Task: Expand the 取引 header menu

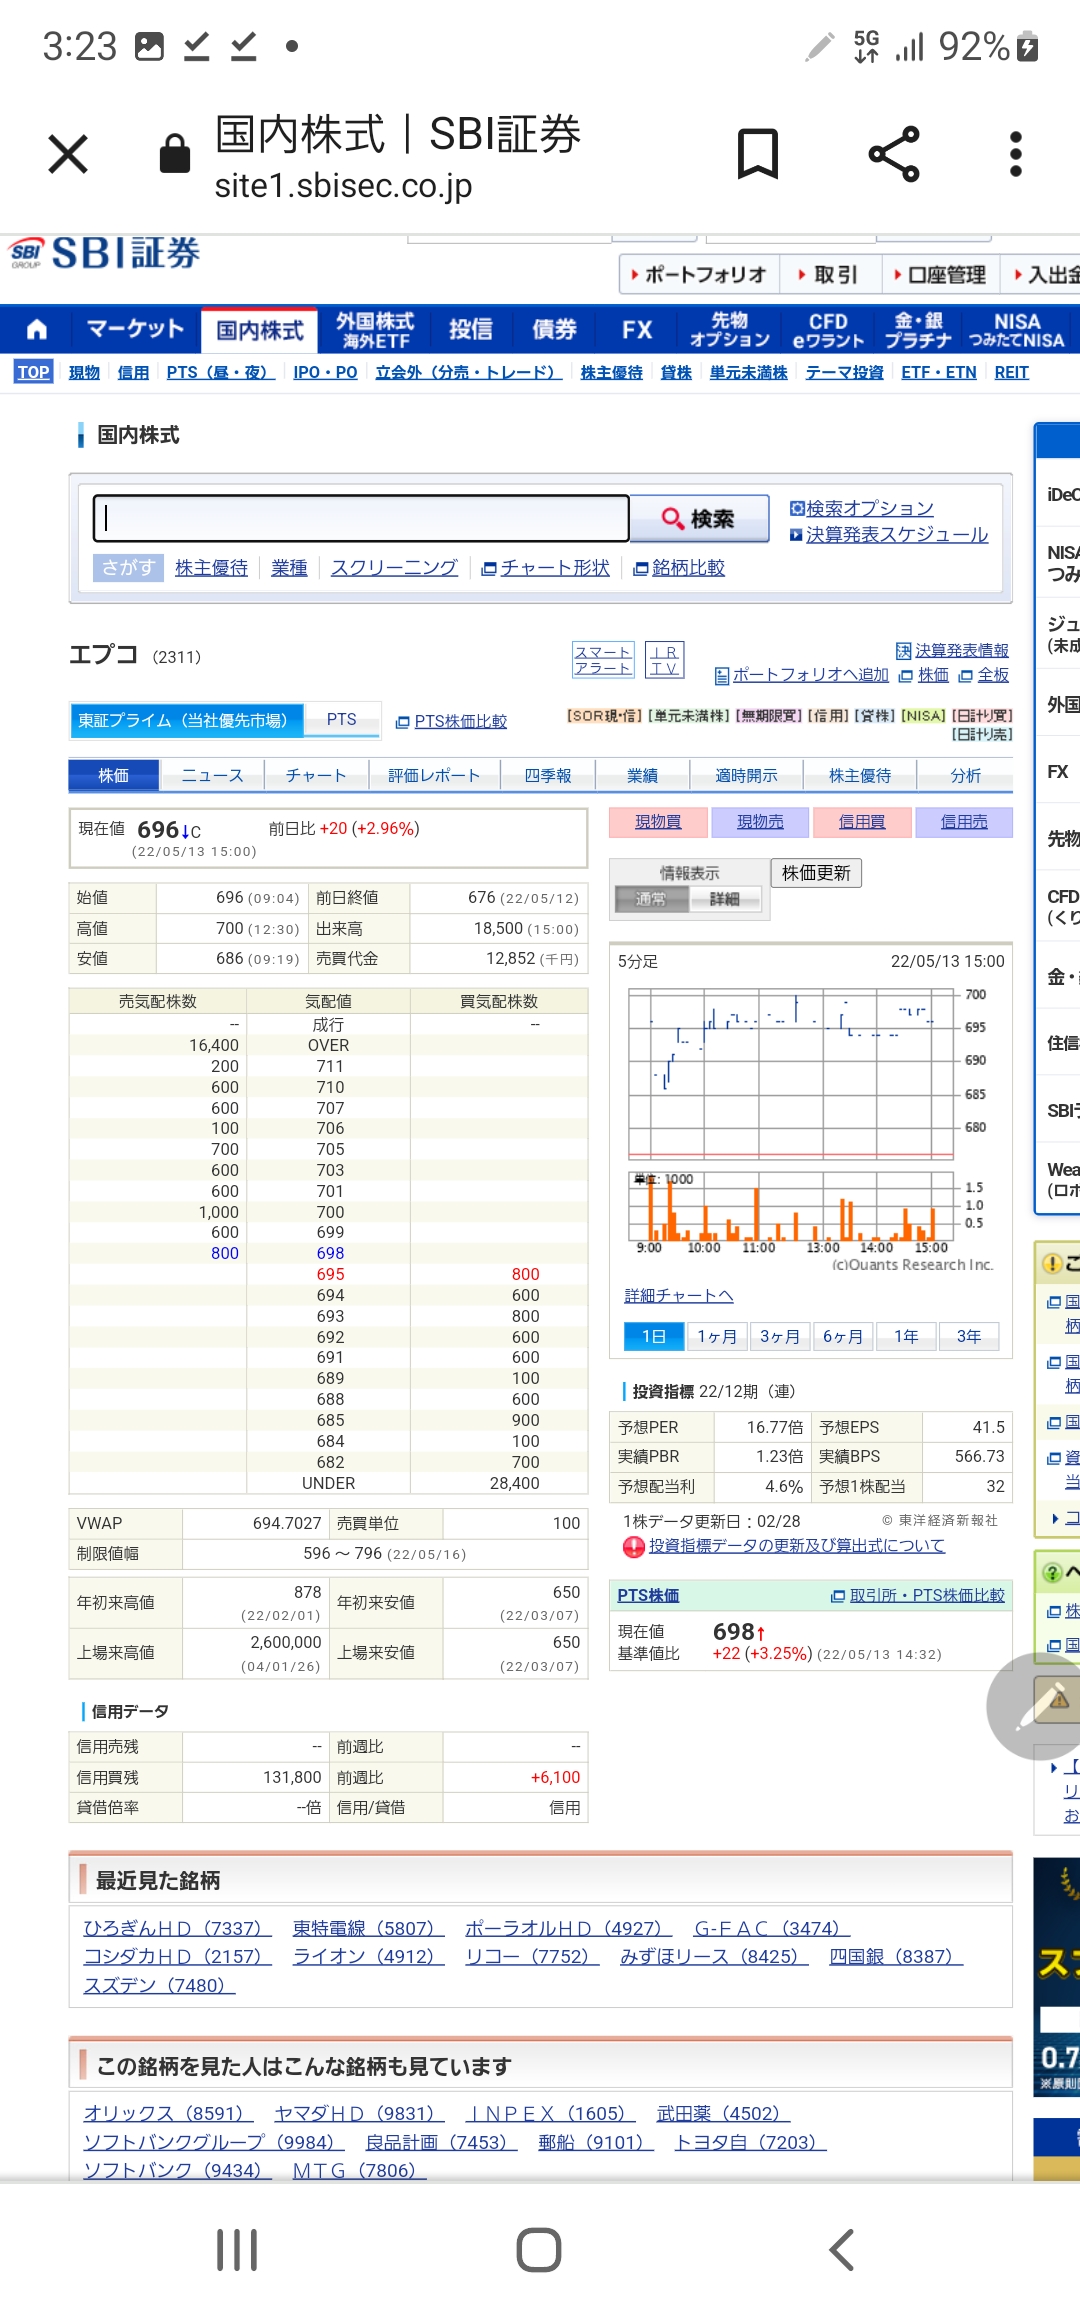Action: (x=829, y=274)
